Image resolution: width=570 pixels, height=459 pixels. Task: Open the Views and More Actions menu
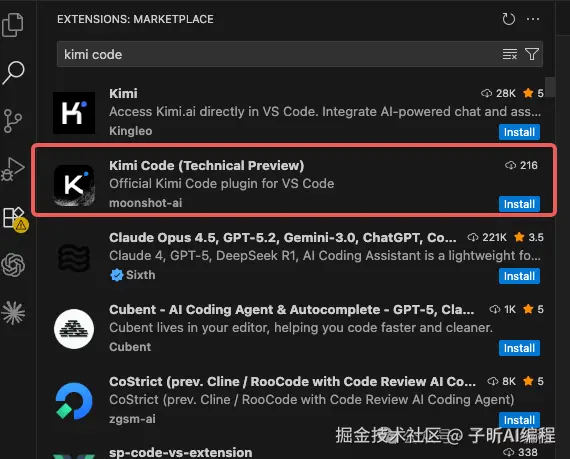[x=533, y=19]
